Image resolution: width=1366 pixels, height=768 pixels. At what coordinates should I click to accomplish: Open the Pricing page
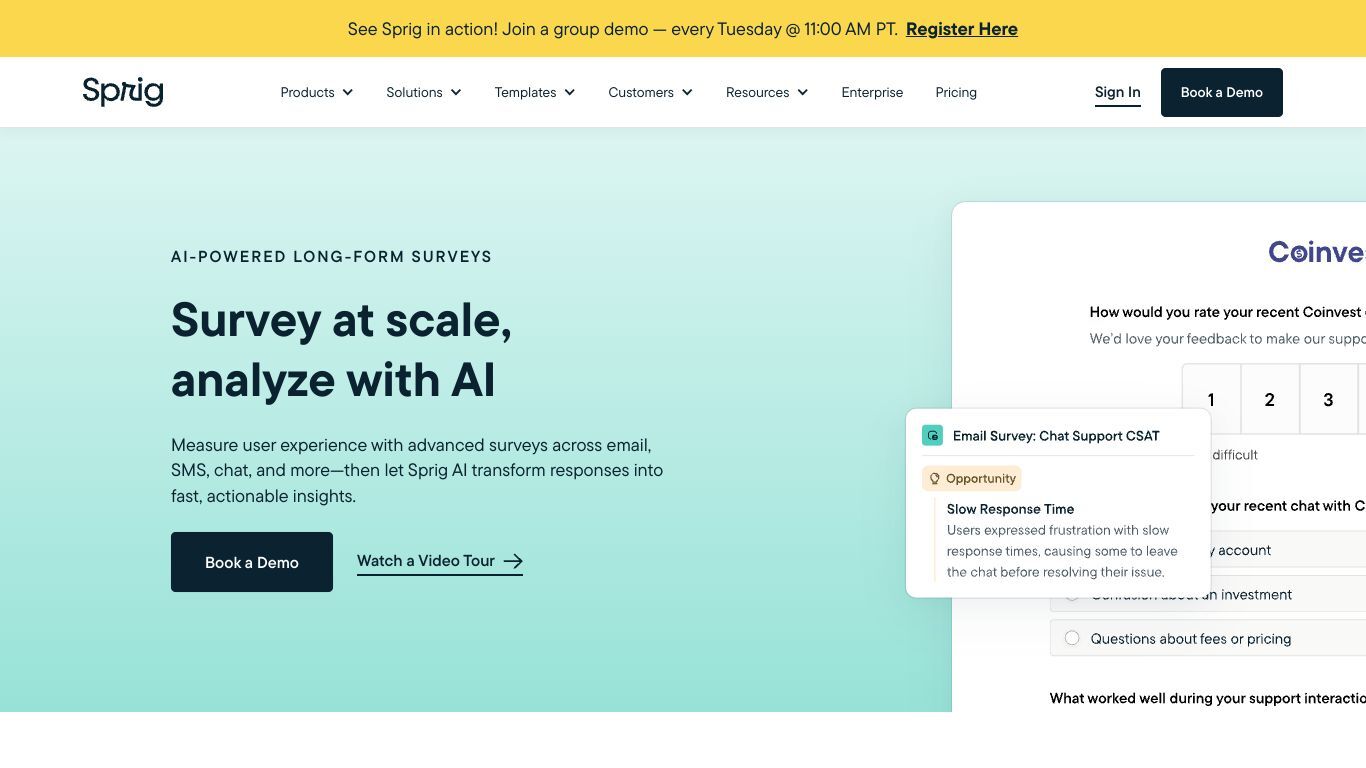click(956, 92)
